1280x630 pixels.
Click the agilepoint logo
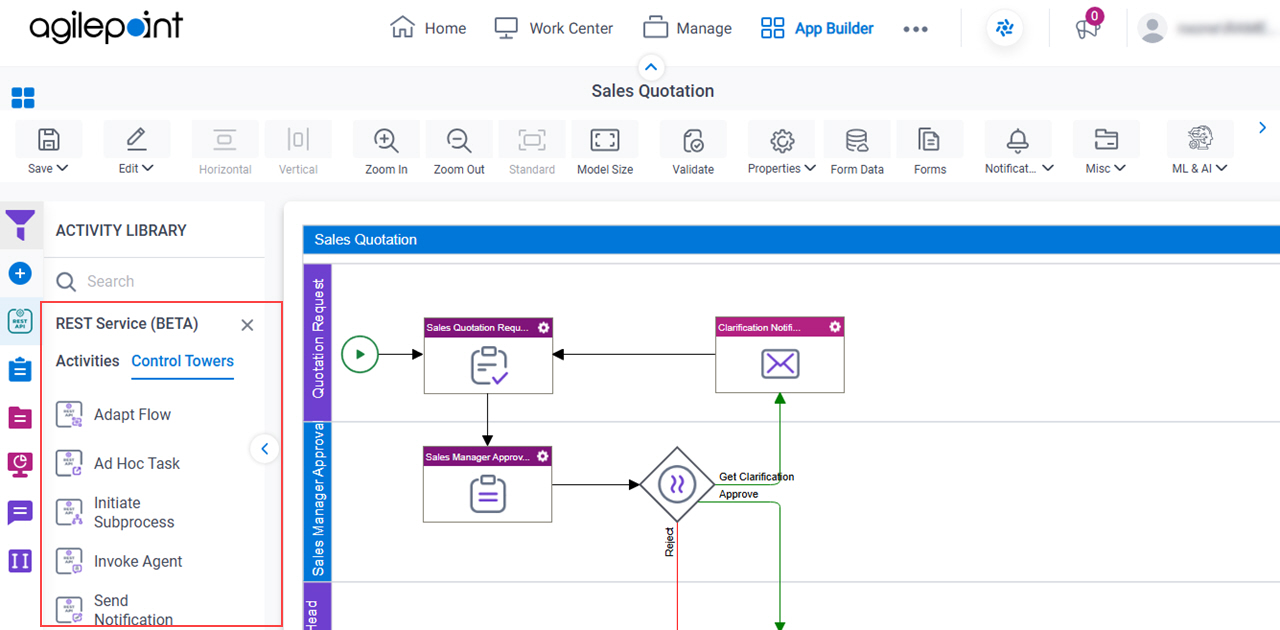(x=106, y=27)
